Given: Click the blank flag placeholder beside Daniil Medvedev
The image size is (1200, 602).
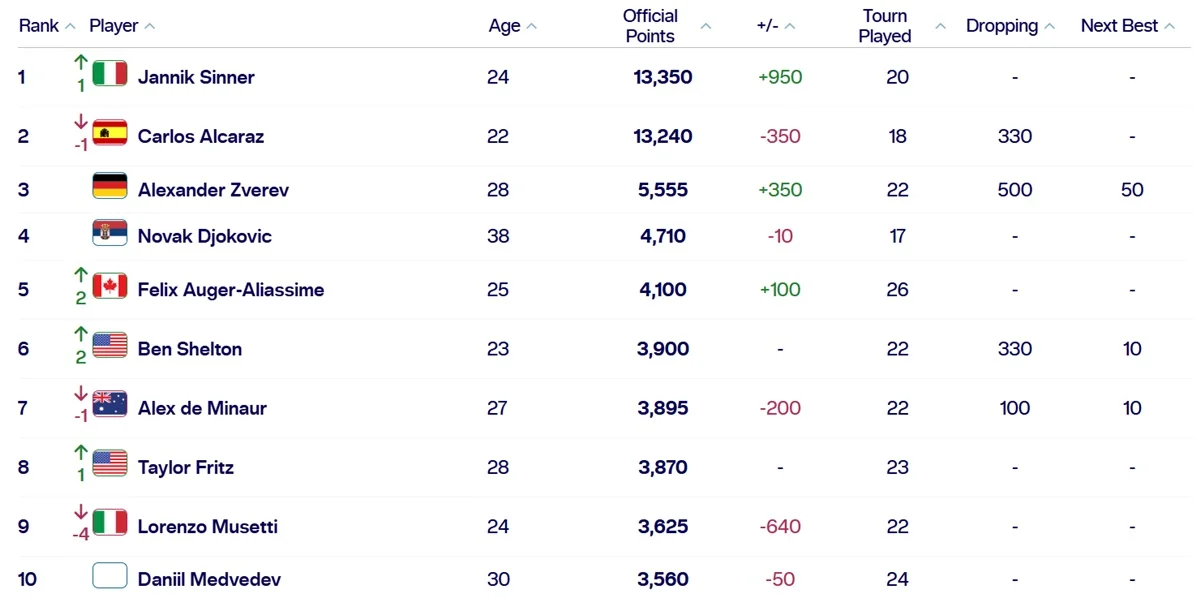Looking at the screenshot, I should [x=110, y=576].
